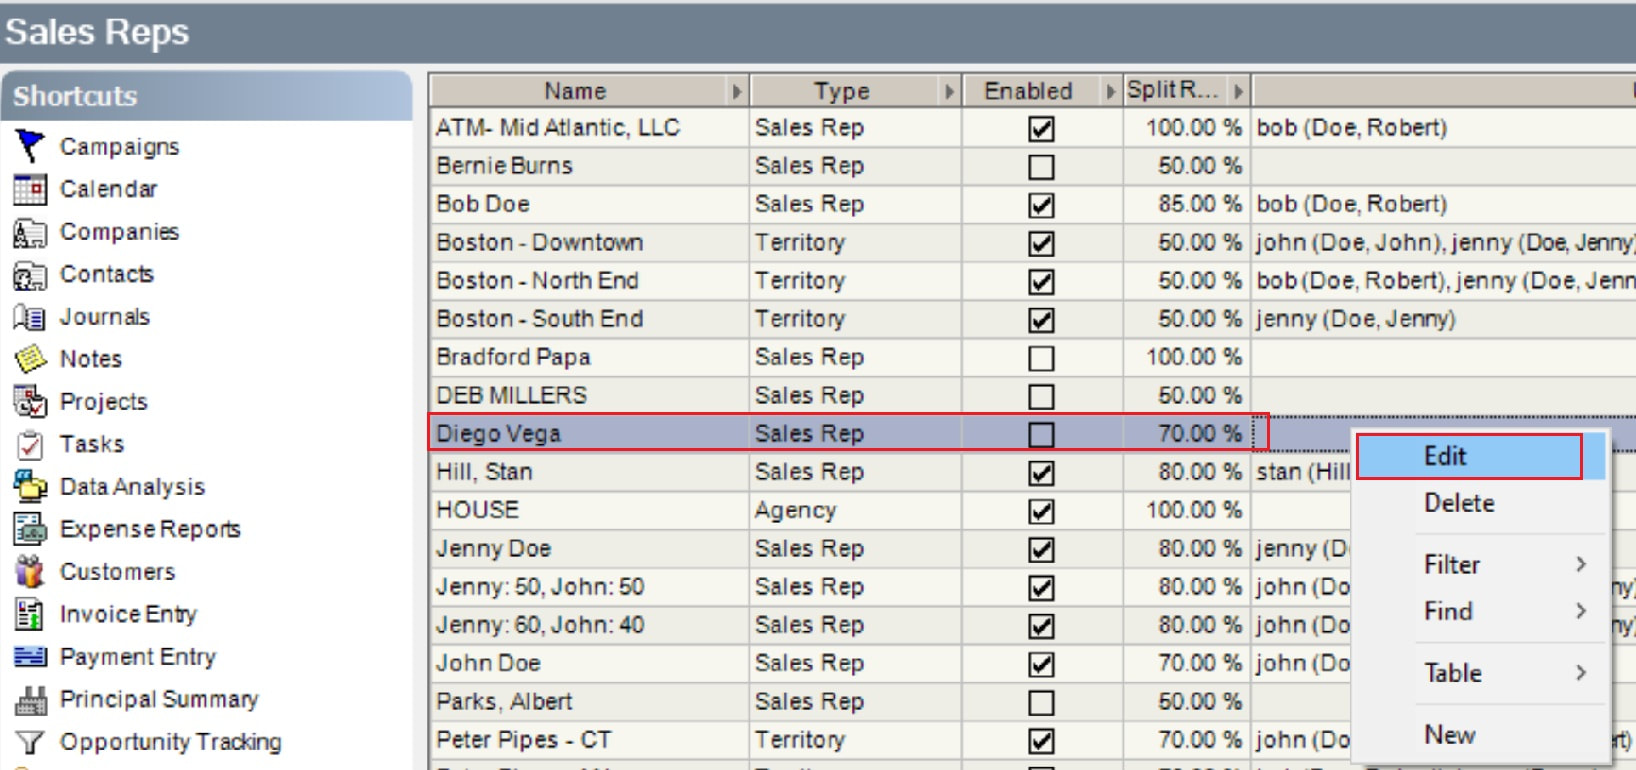The image size is (1636, 770).
Task: Click the Customers shortcut icon
Action: [x=30, y=572]
